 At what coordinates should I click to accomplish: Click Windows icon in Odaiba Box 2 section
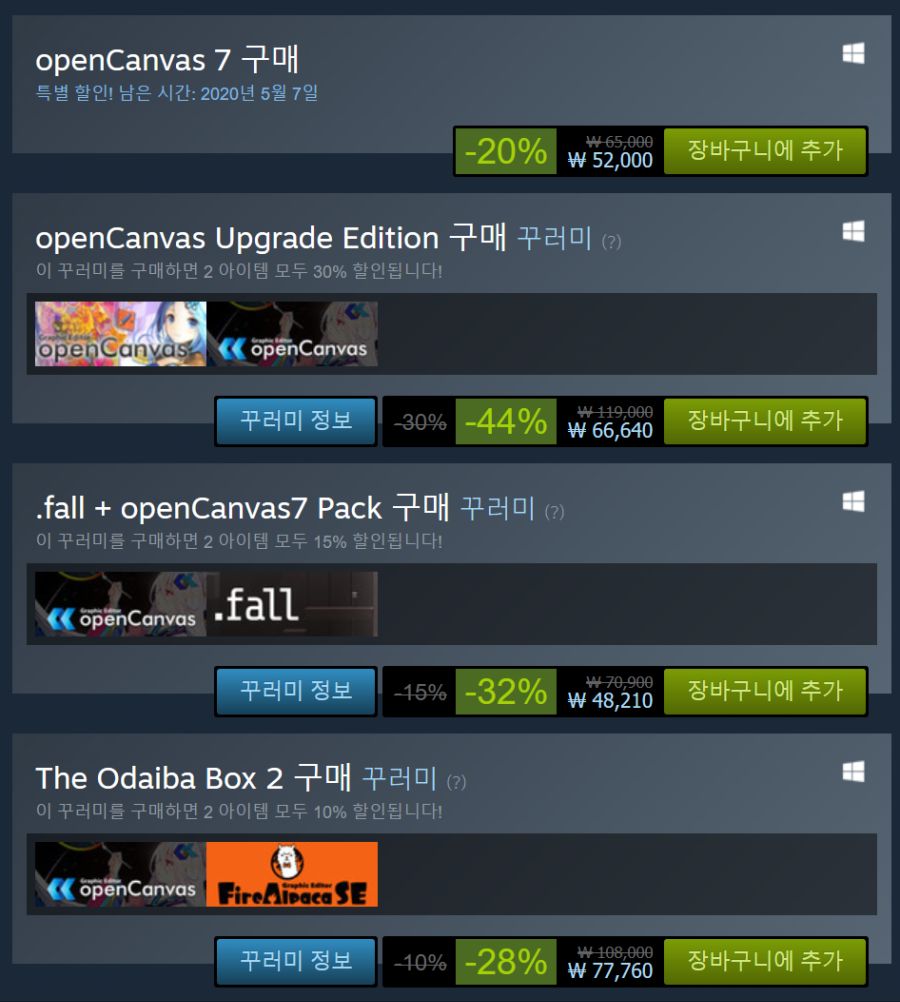point(853,772)
